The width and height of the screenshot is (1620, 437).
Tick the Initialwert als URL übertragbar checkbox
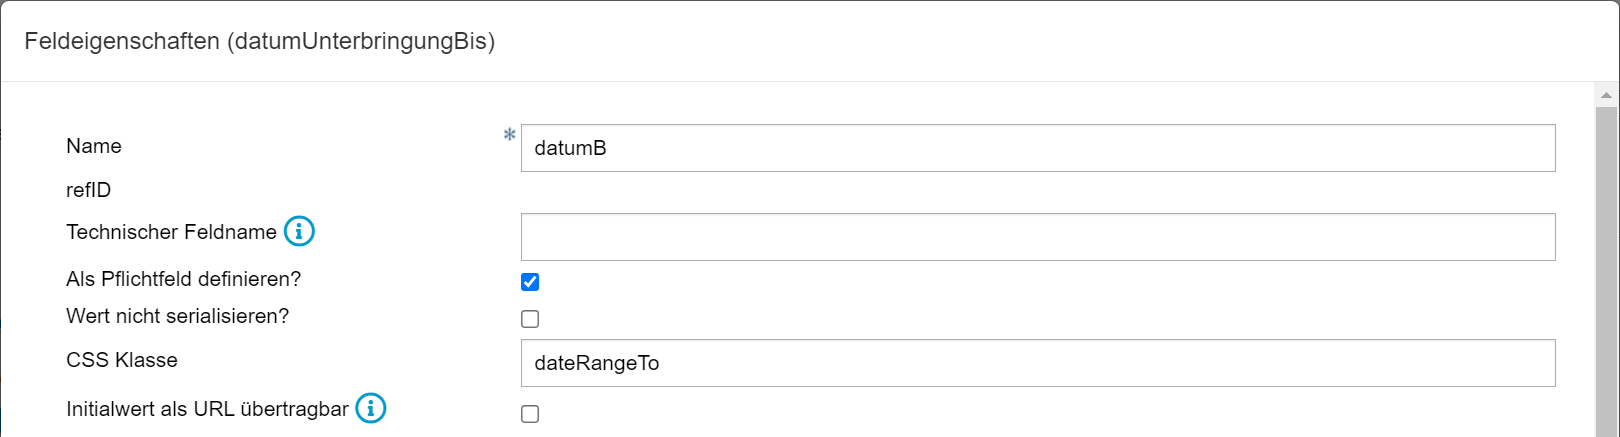530,414
